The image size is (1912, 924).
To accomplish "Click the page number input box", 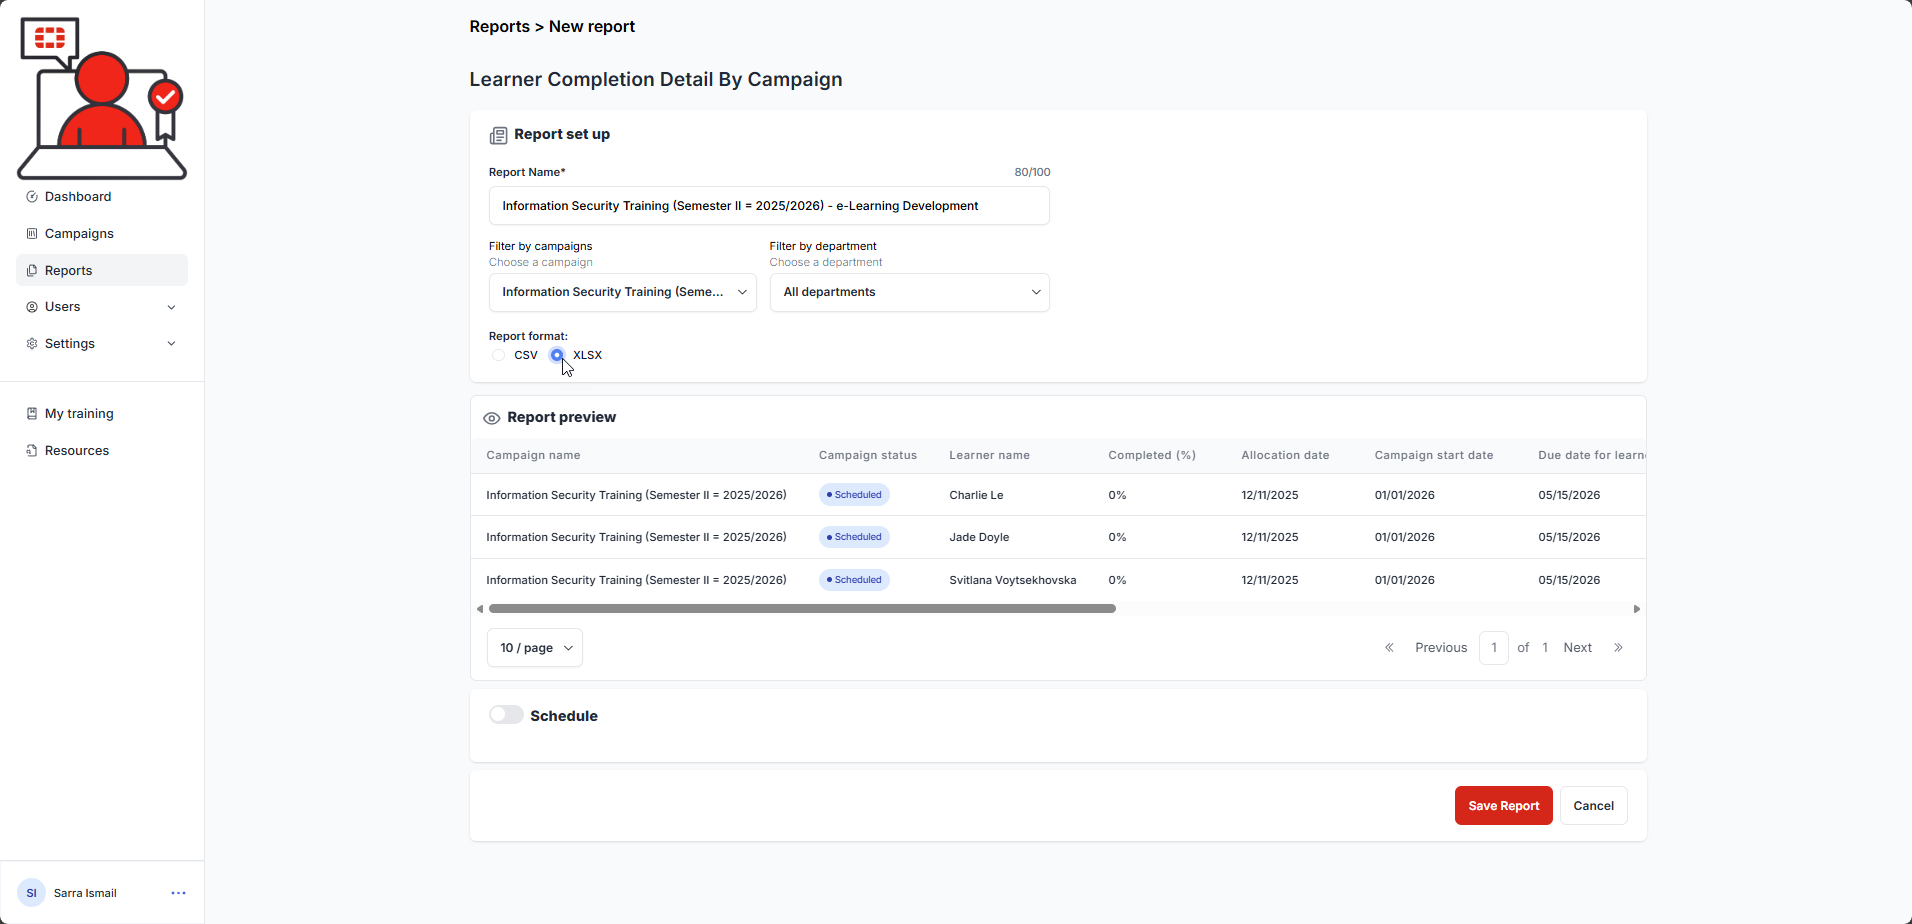I will (1494, 648).
